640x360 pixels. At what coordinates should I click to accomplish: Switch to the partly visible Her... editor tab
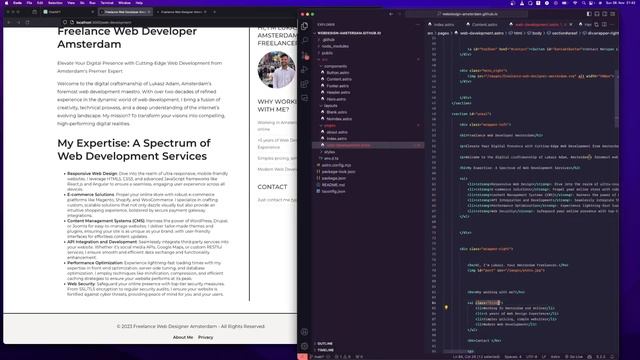click(585, 24)
